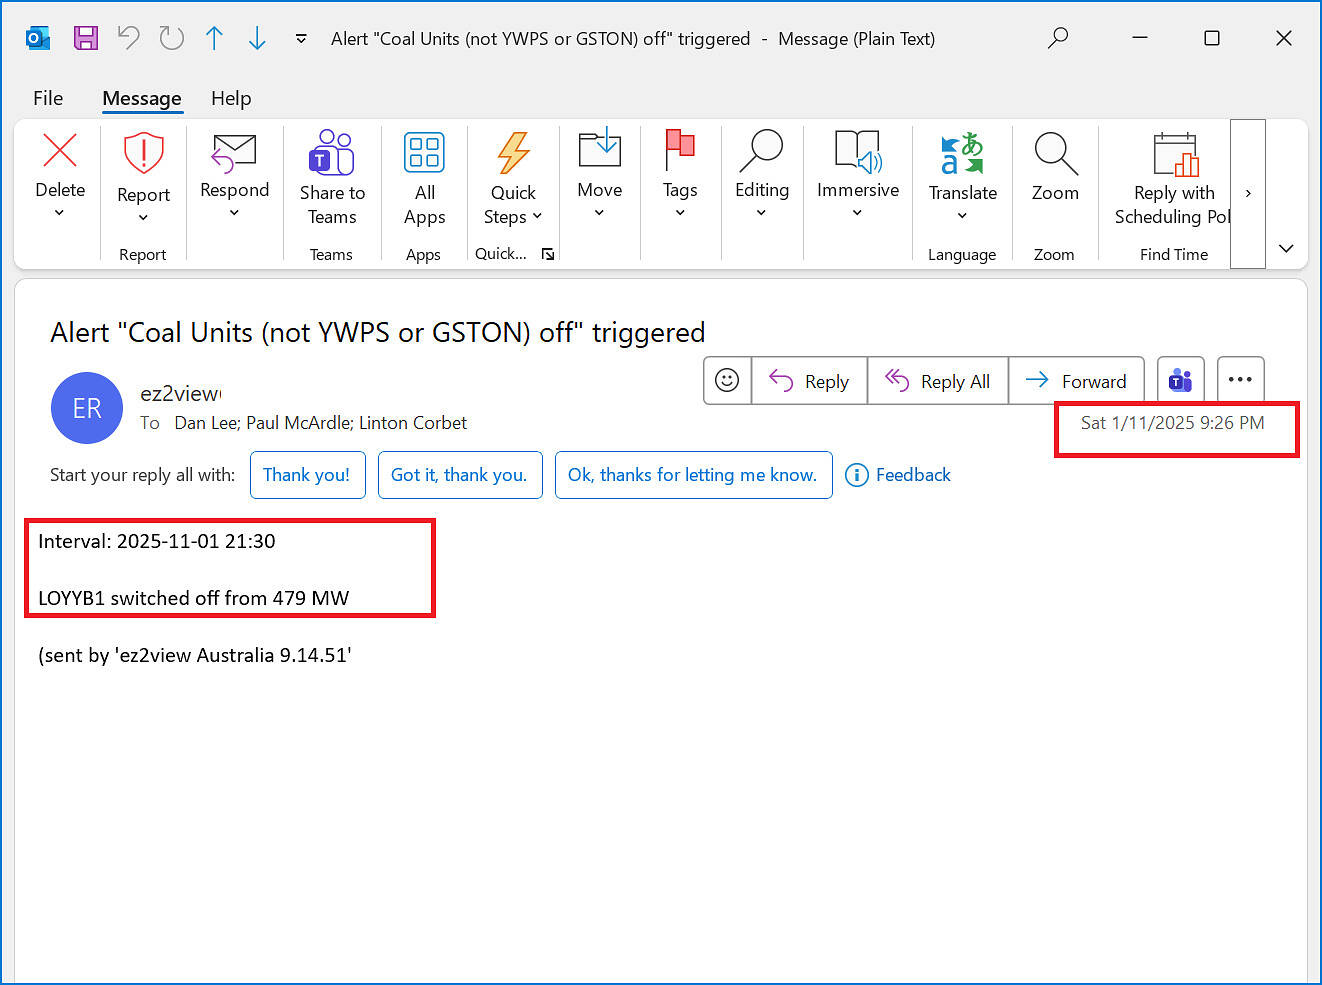Viewport: 1322px width, 985px height.
Task: Click the Save icon in title bar
Action: tap(86, 38)
